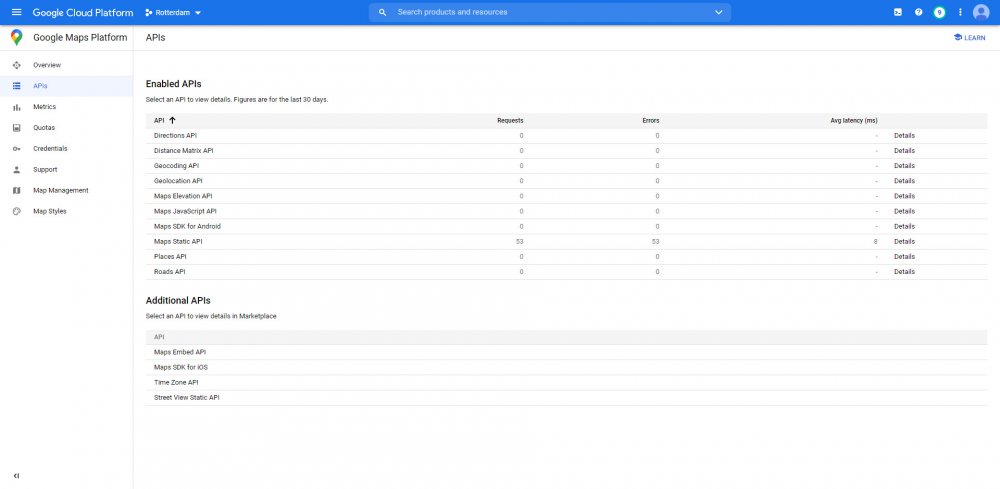Open Details for Directions API

click(904, 135)
